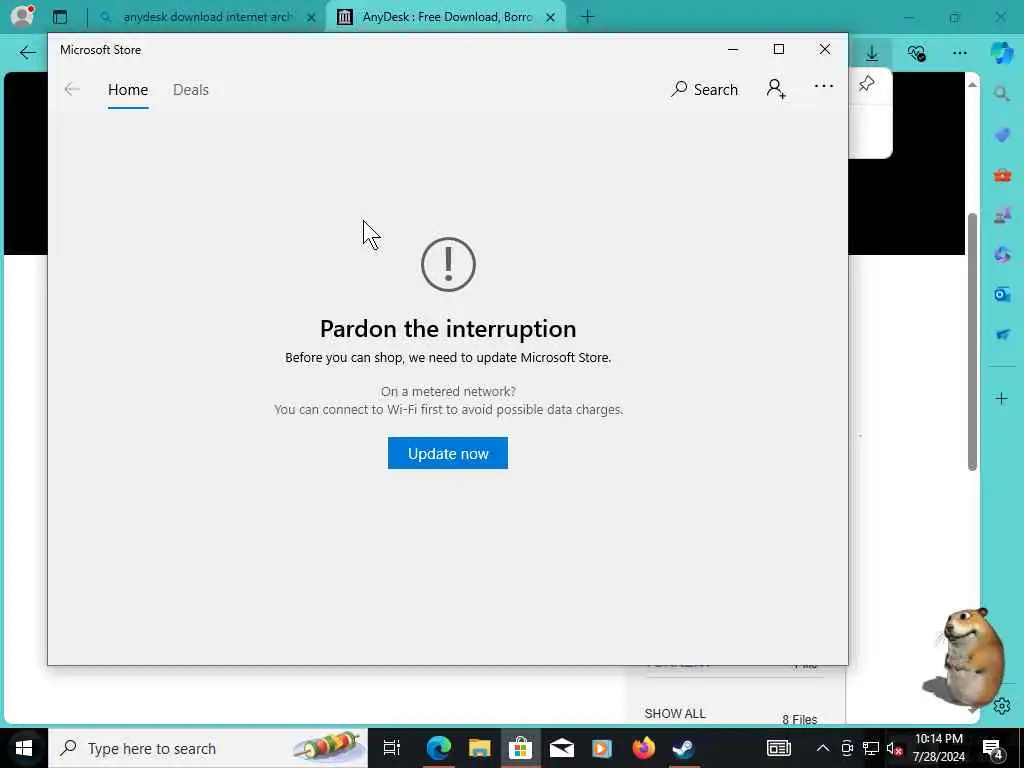Viewport: 1024px width, 768px height.
Task: Close the anydesk download search tab
Action: [x=312, y=18]
